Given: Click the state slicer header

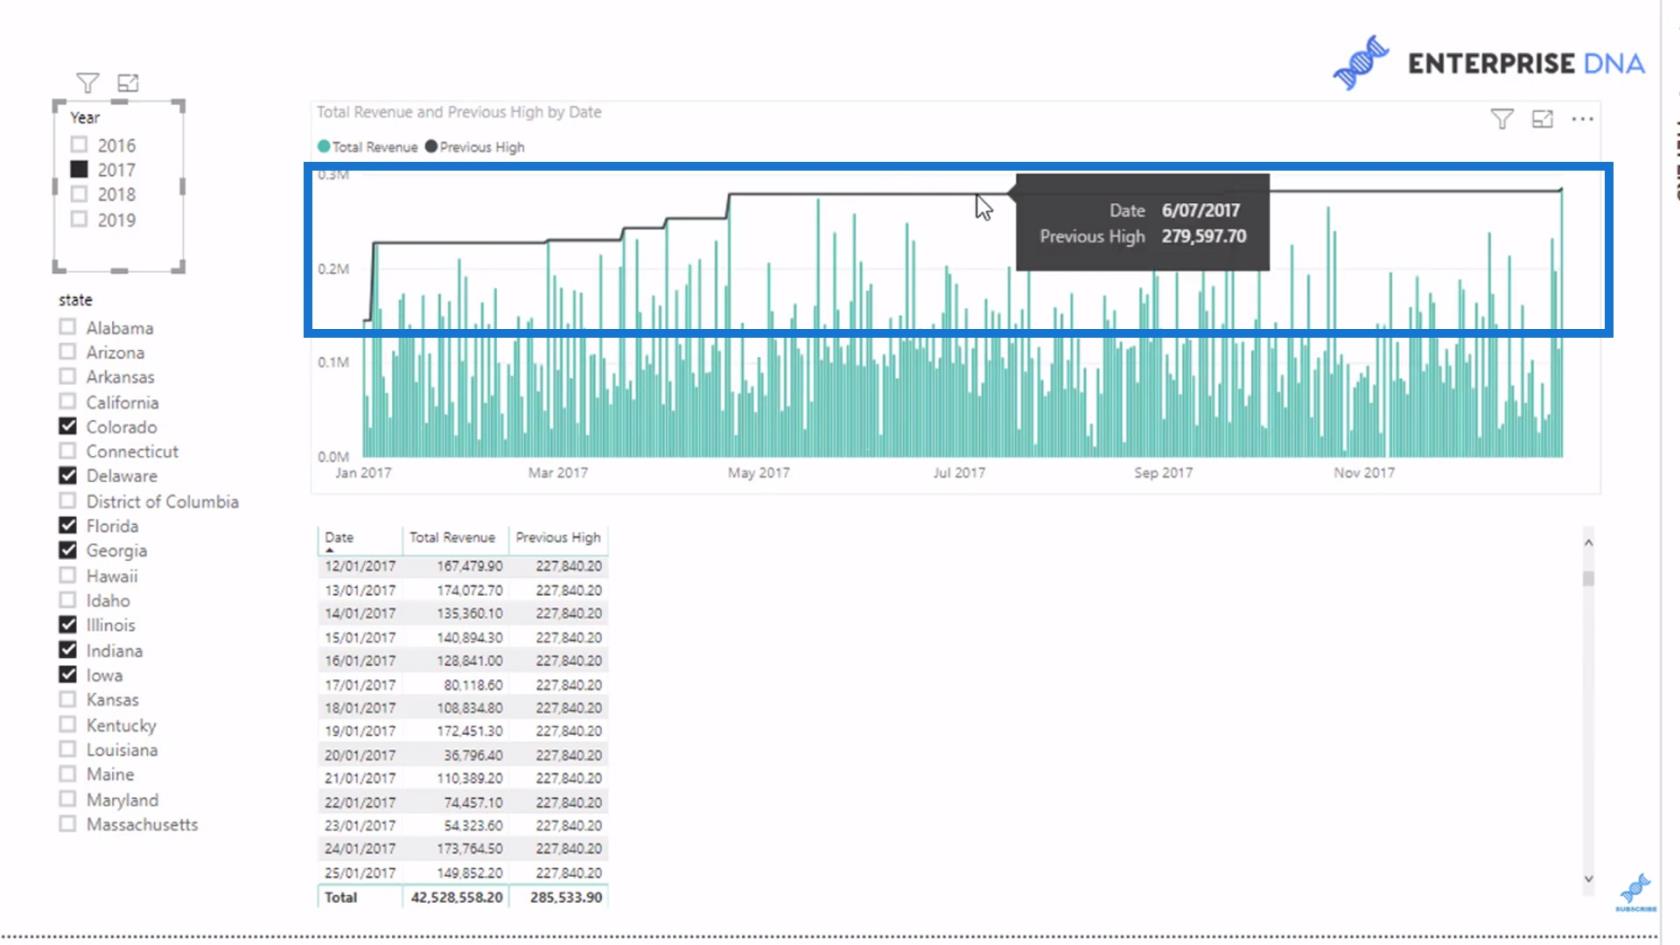Looking at the screenshot, I should pyautogui.click(x=75, y=299).
